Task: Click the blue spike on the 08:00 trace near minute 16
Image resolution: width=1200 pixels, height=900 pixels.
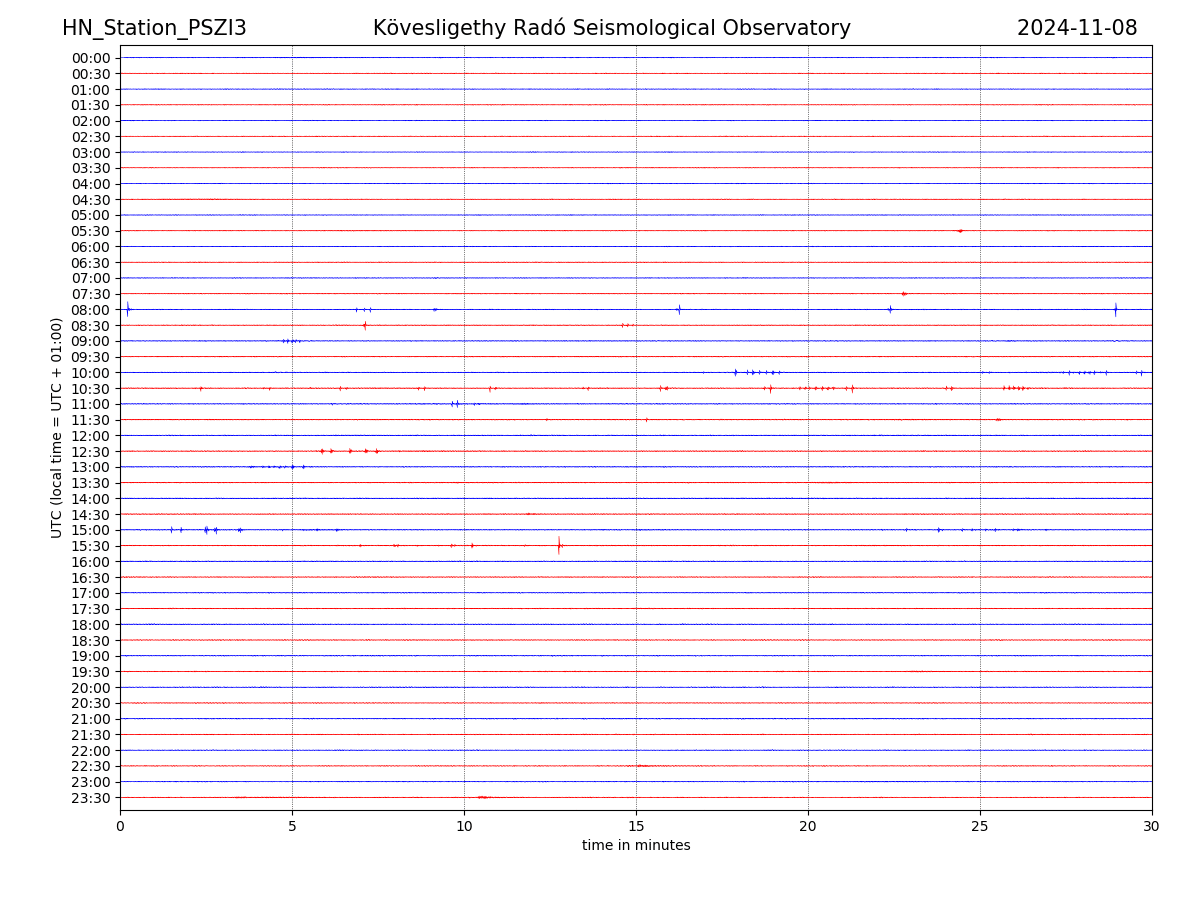Action: tap(679, 309)
